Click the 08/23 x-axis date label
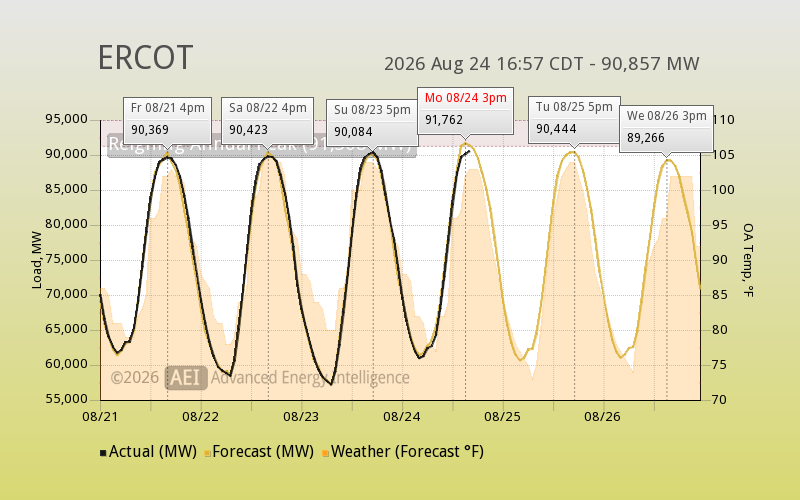Viewport: 800px width, 500px height. point(301,417)
